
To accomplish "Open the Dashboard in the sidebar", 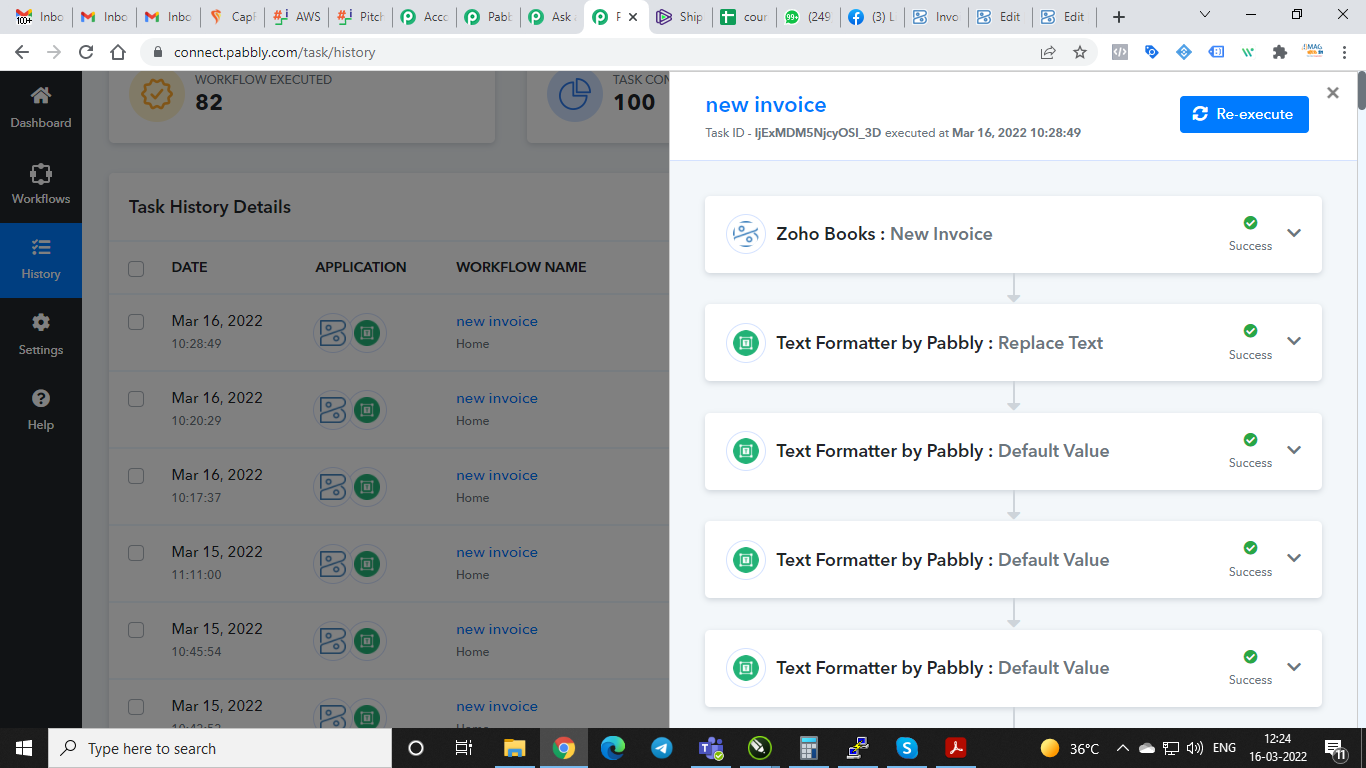I will click(41, 108).
